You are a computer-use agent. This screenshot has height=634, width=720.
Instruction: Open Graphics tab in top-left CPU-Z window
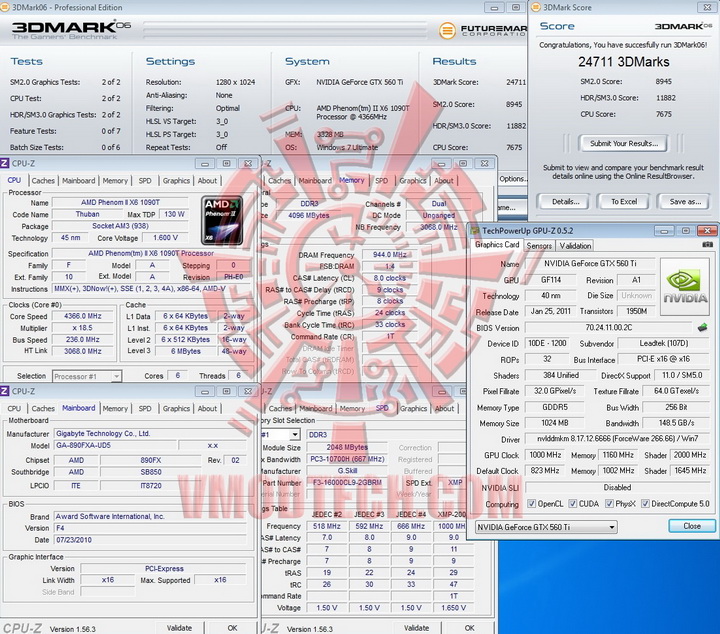click(x=176, y=180)
